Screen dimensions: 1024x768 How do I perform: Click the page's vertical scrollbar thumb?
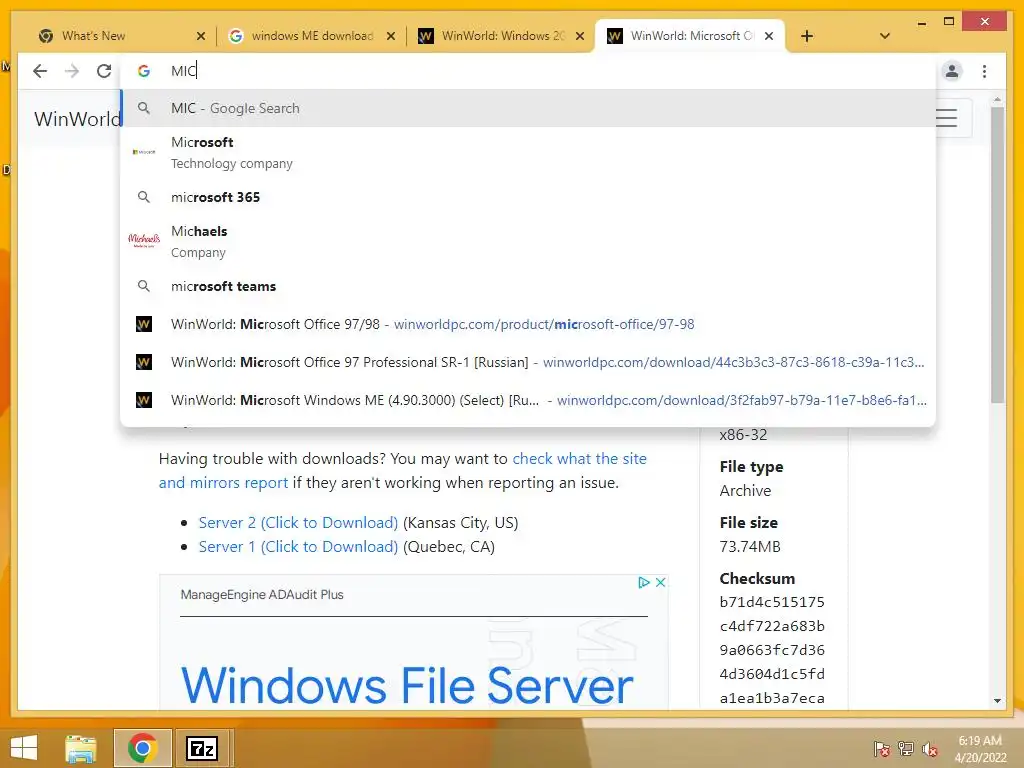(x=997, y=255)
